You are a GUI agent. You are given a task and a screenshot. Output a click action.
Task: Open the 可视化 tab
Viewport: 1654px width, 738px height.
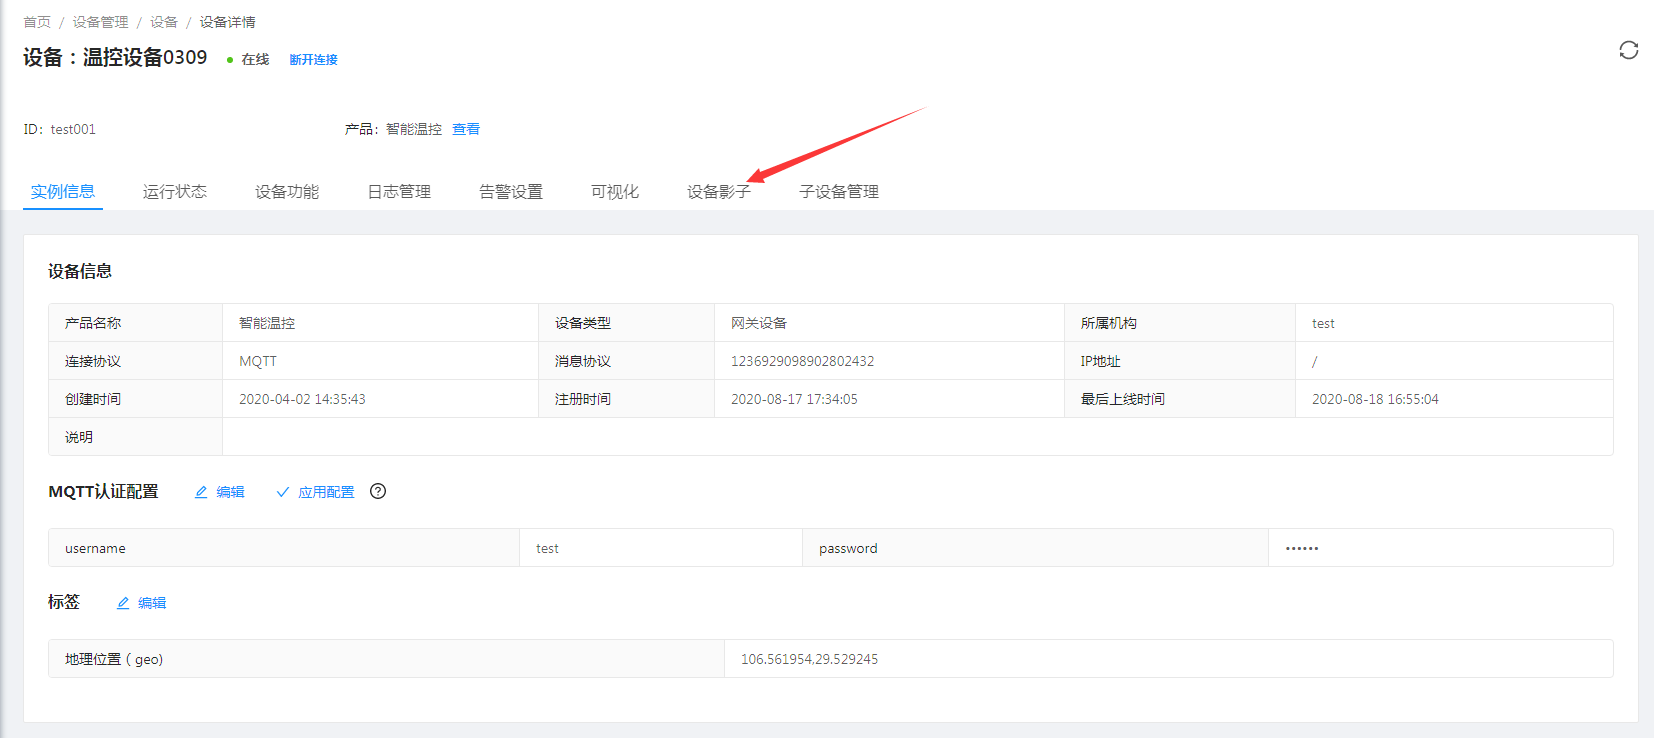(x=615, y=191)
